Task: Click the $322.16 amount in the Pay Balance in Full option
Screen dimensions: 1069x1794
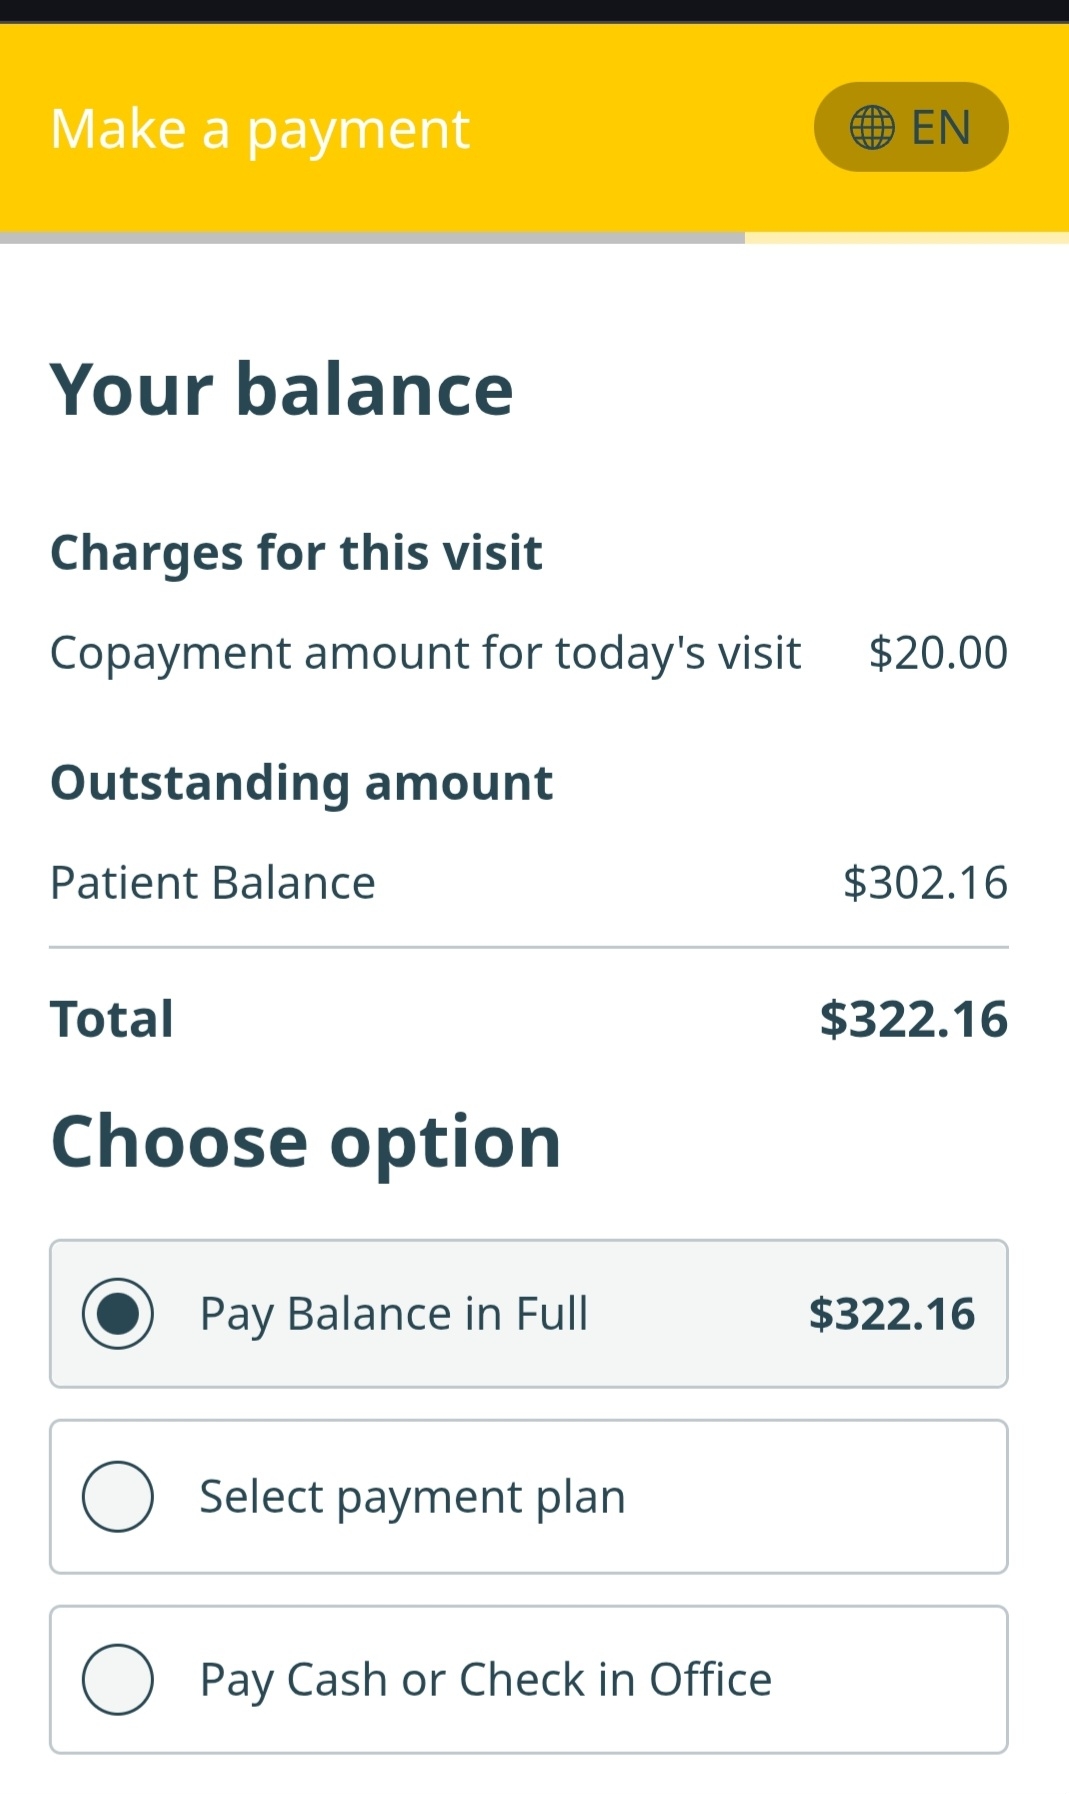Action: pos(891,1314)
